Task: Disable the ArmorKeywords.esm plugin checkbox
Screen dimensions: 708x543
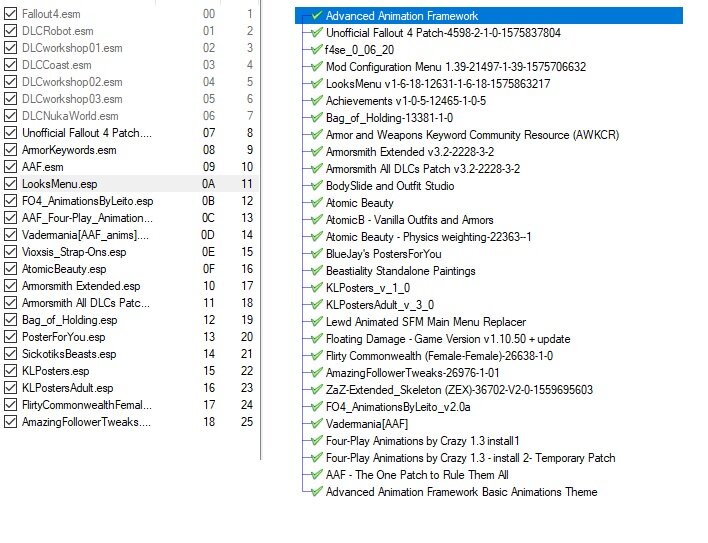Action: (x=10, y=150)
